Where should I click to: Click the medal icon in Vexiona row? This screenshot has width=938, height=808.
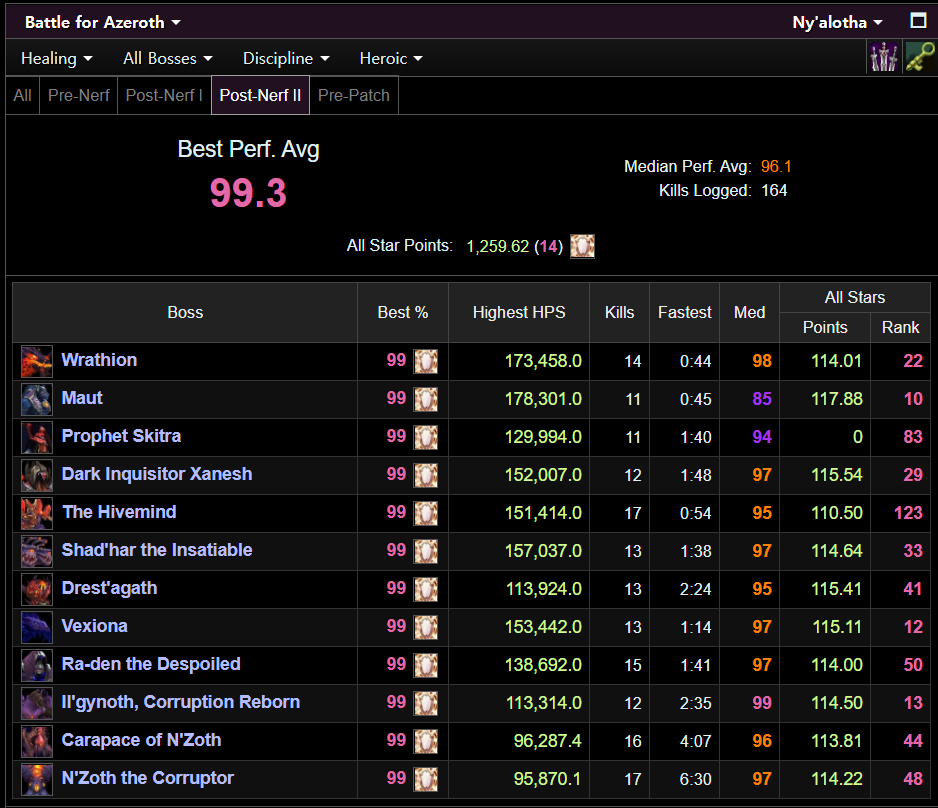[426, 627]
